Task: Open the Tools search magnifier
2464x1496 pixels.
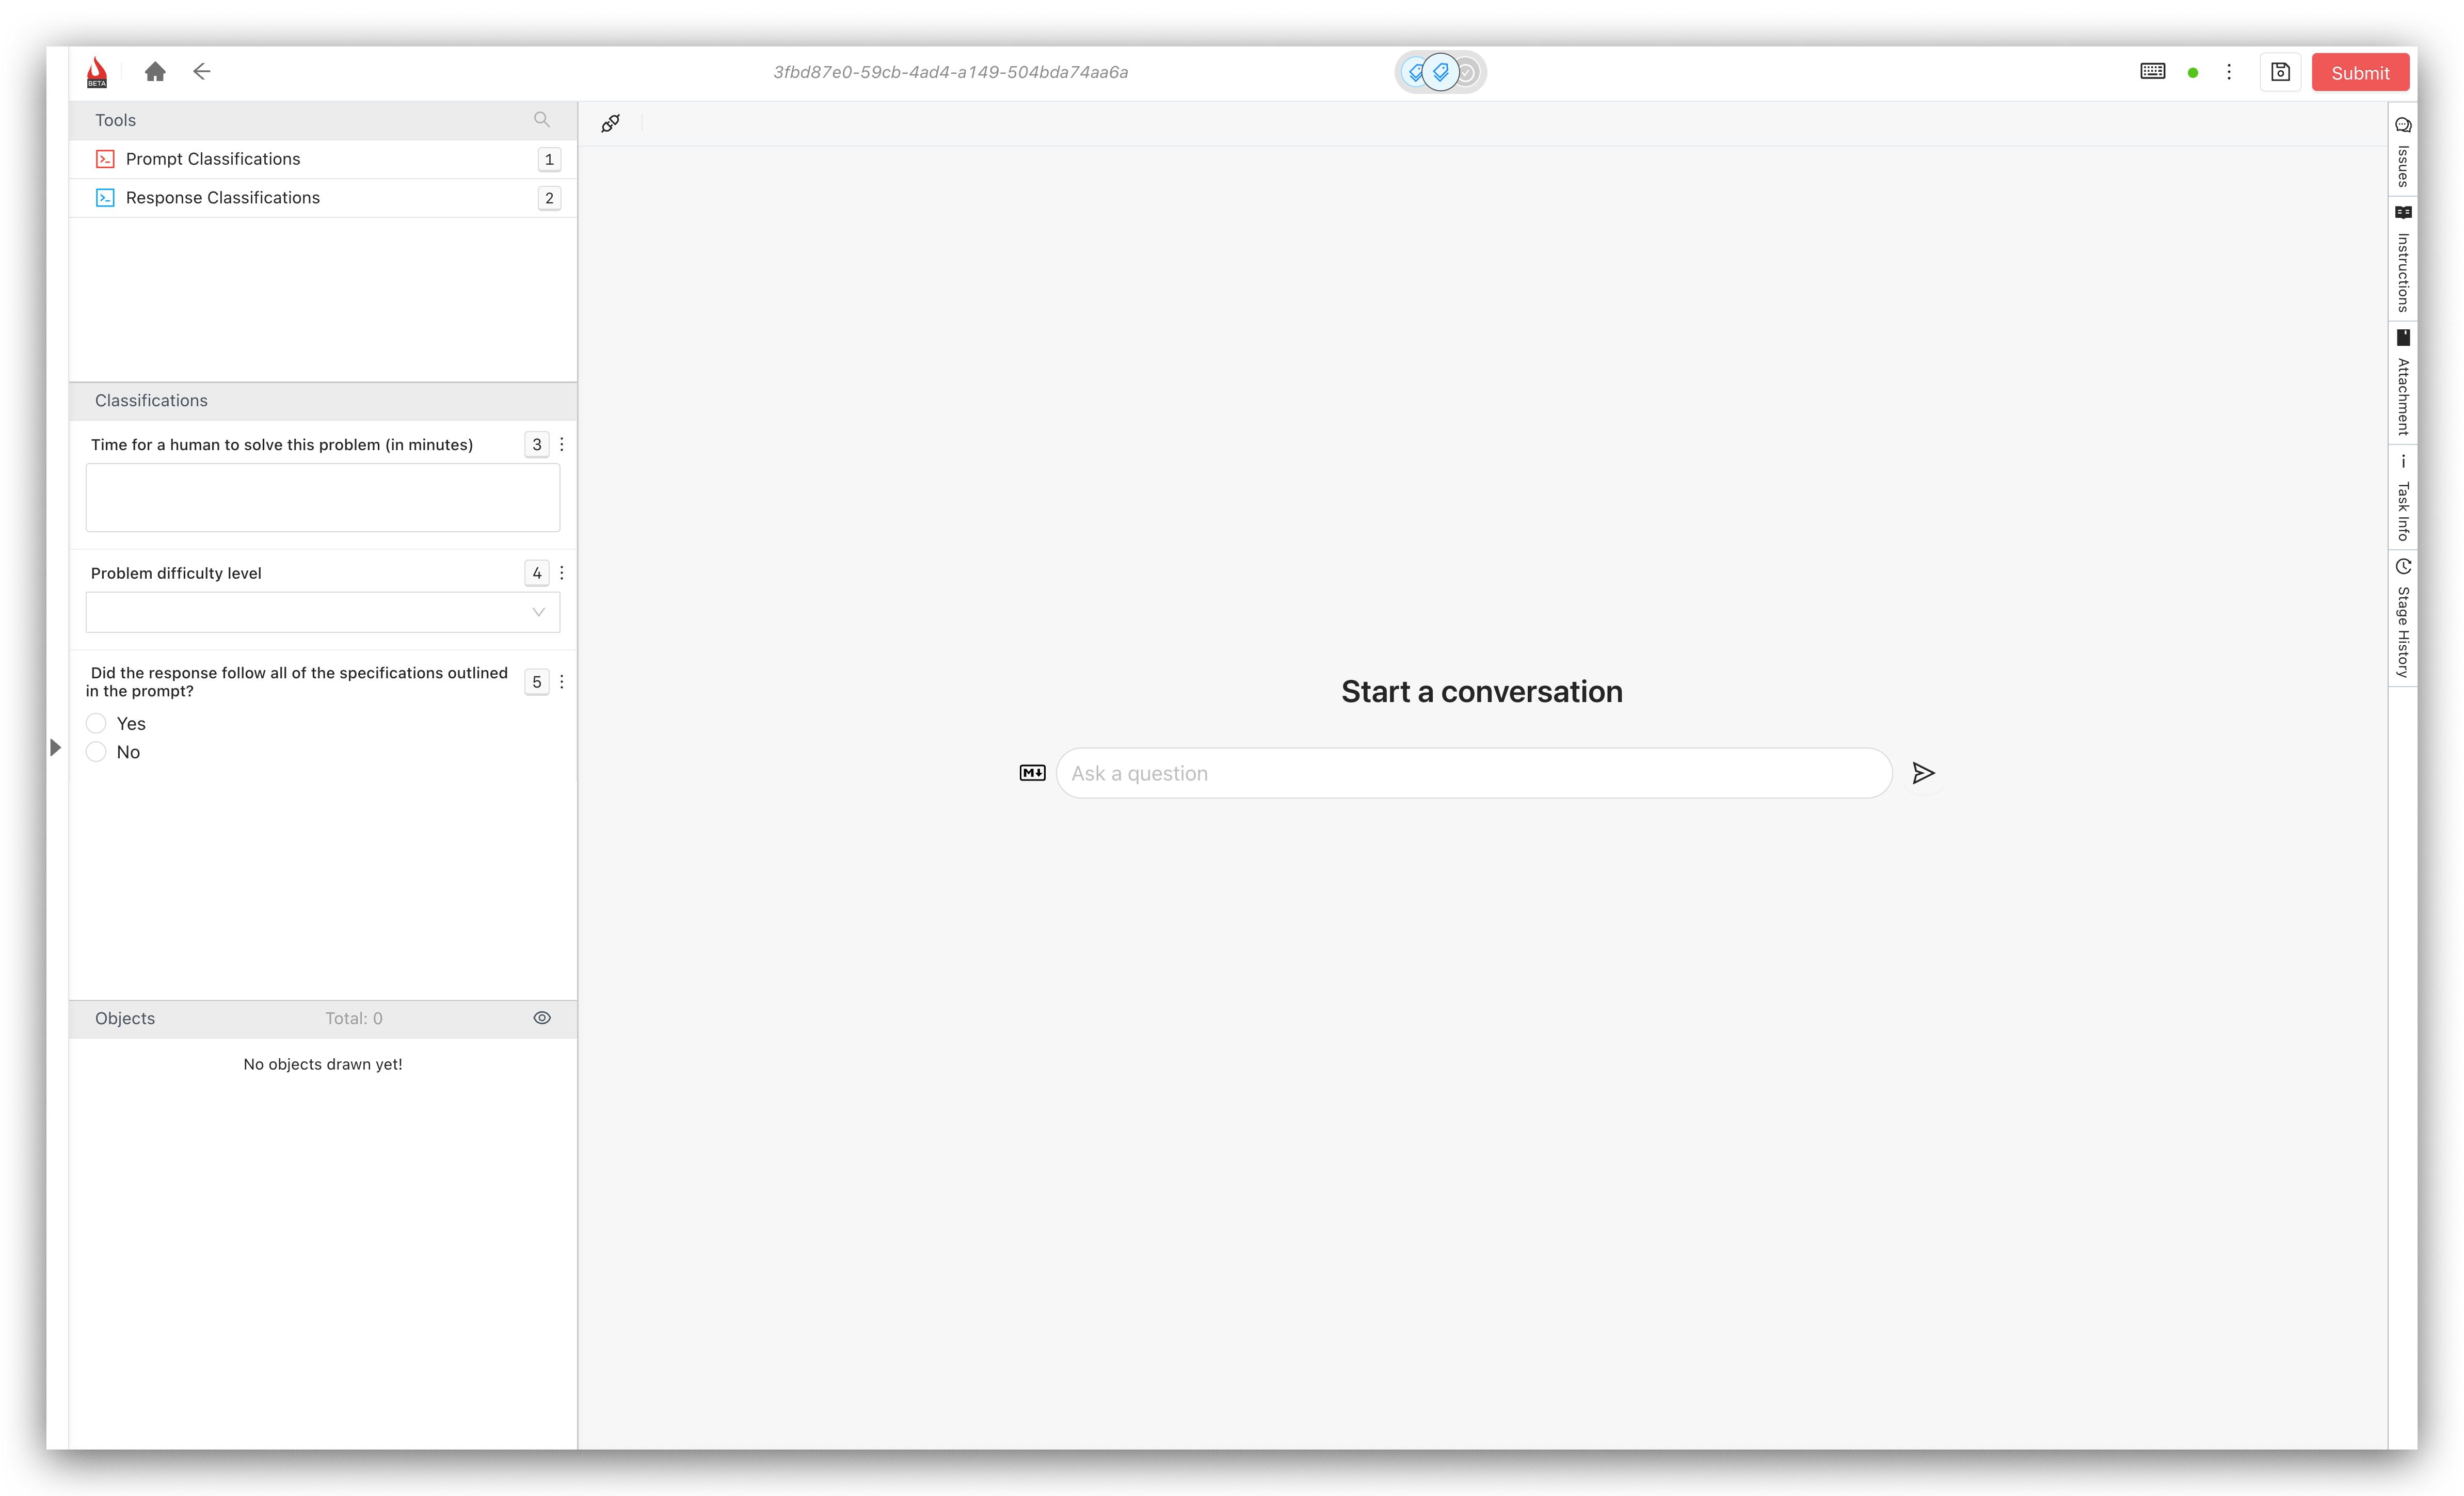Action: pyautogui.click(x=542, y=120)
